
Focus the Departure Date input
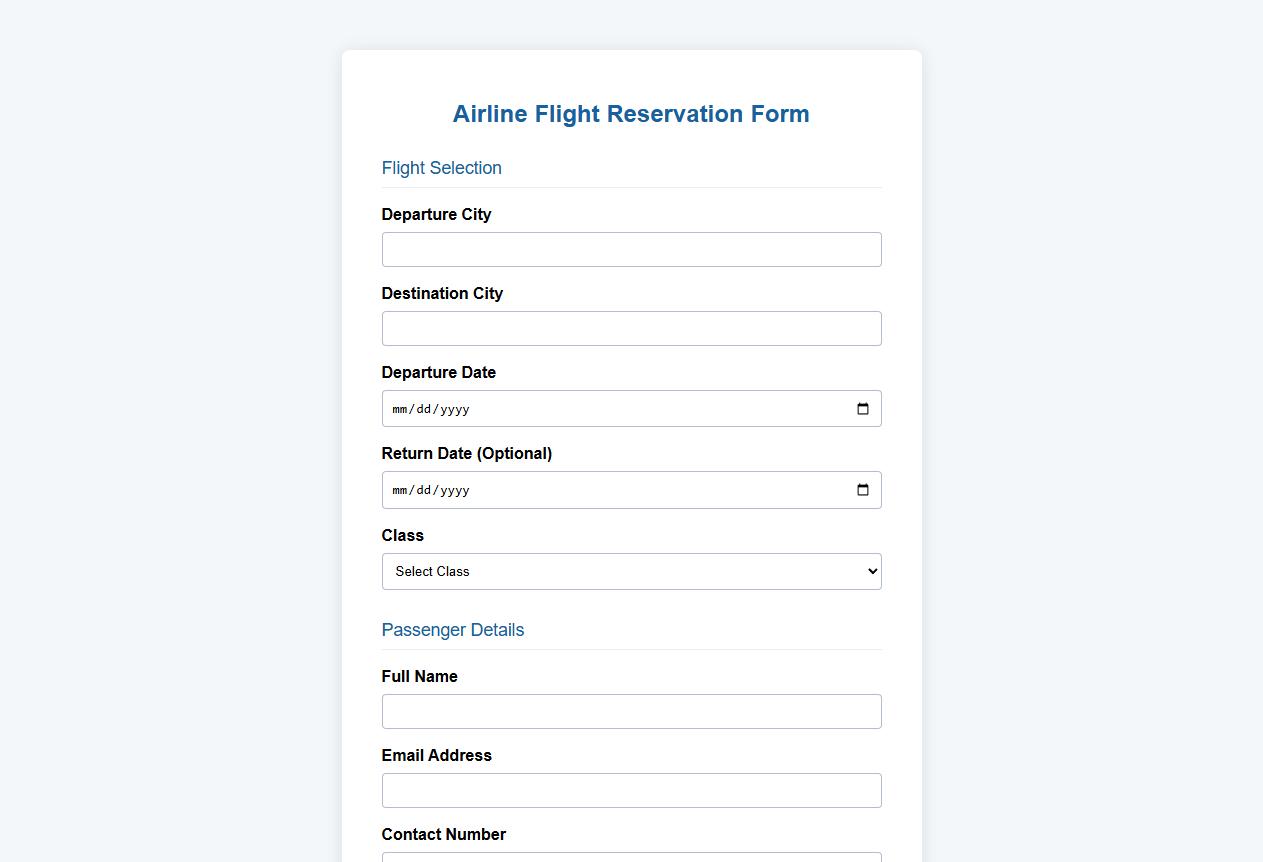click(600, 408)
